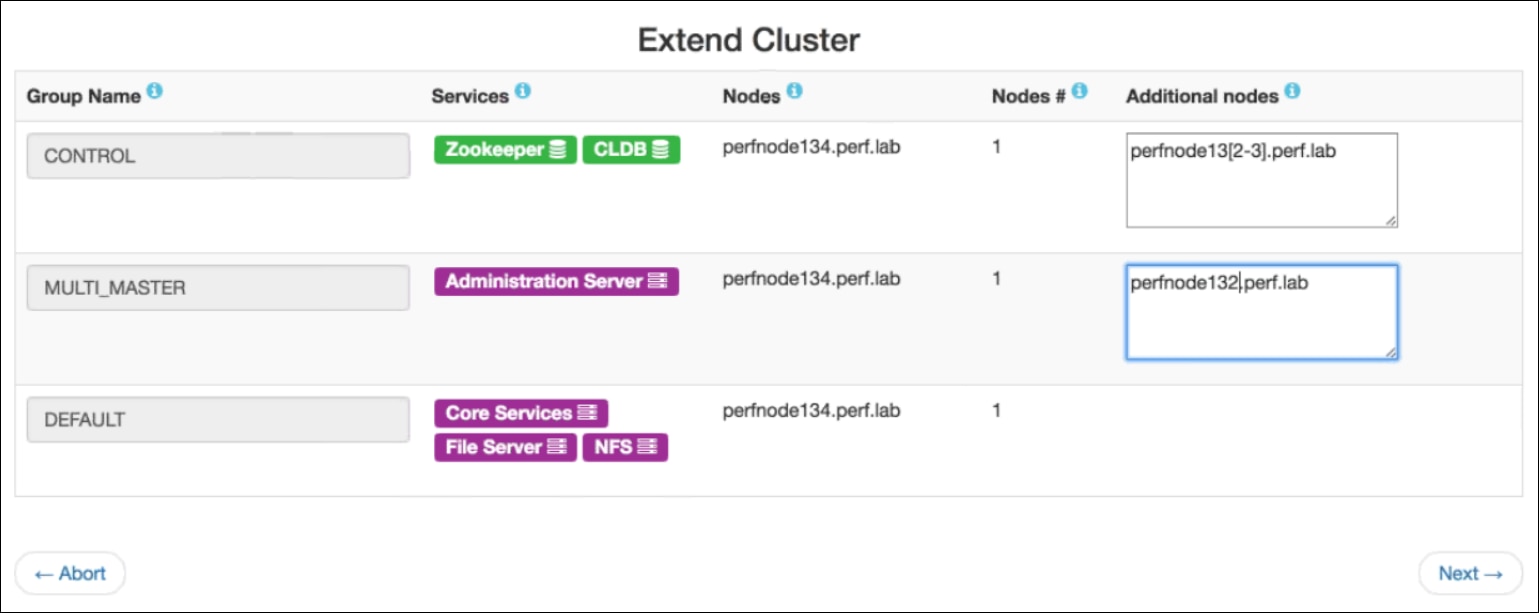Click the CLDB service badge
1539x613 pixels.
tap(631, 150)
